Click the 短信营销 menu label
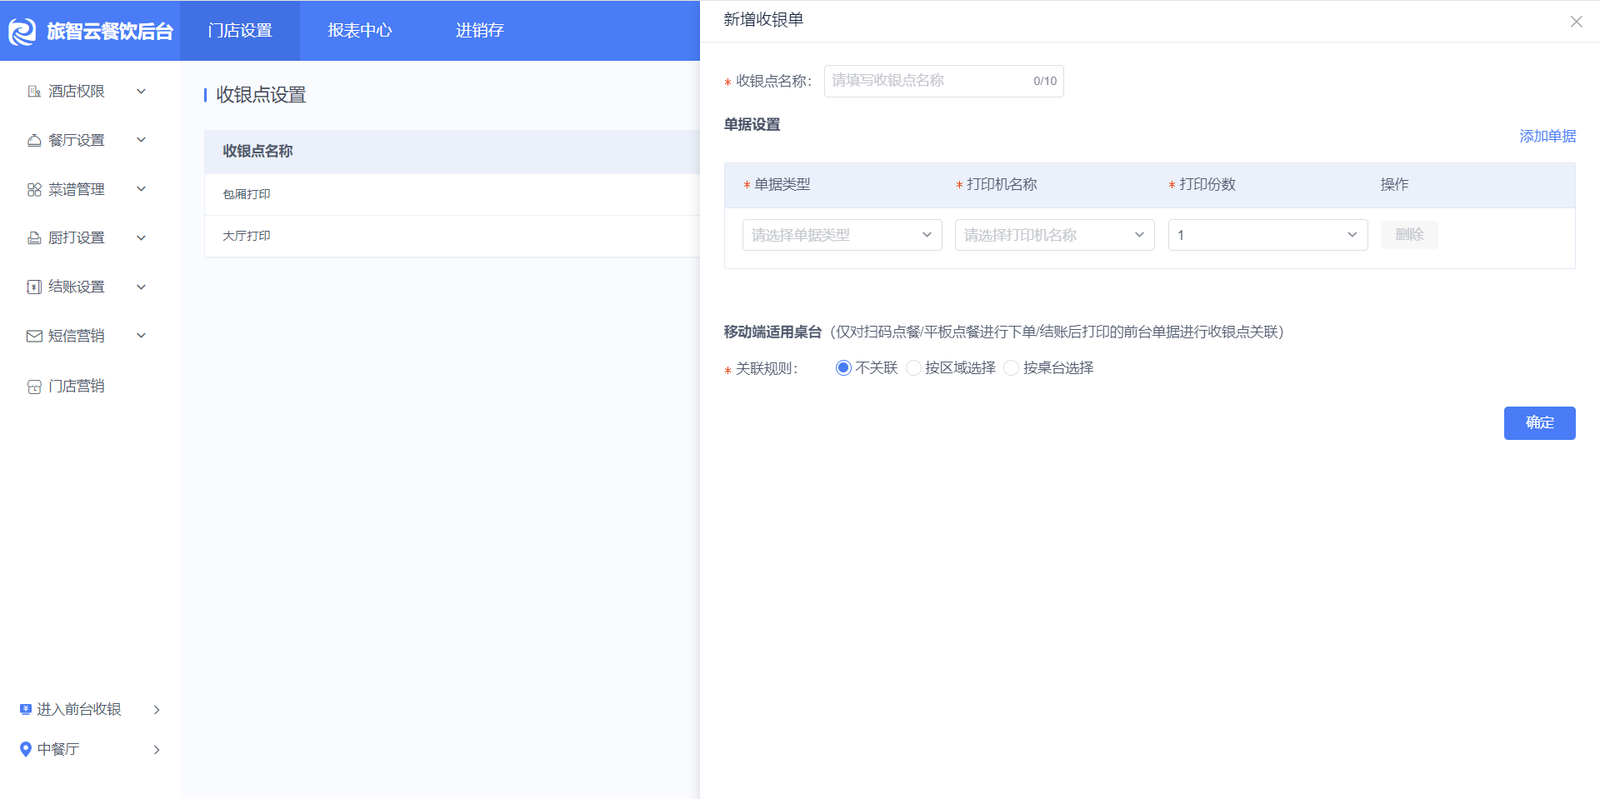Screen dimensions: 1600x799 coord(76,336)
